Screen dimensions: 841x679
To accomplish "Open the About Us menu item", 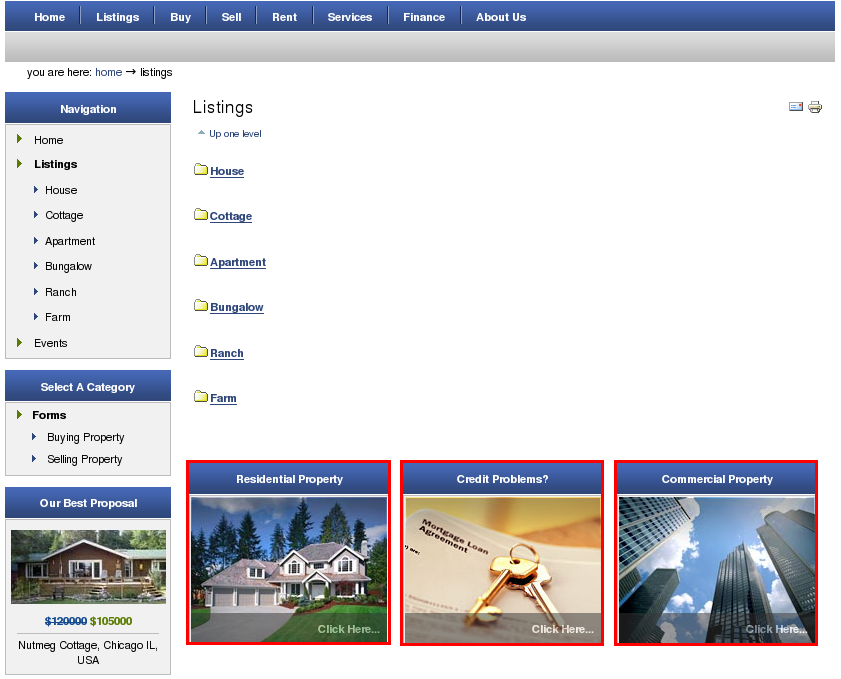I will [x=501, y=17].
